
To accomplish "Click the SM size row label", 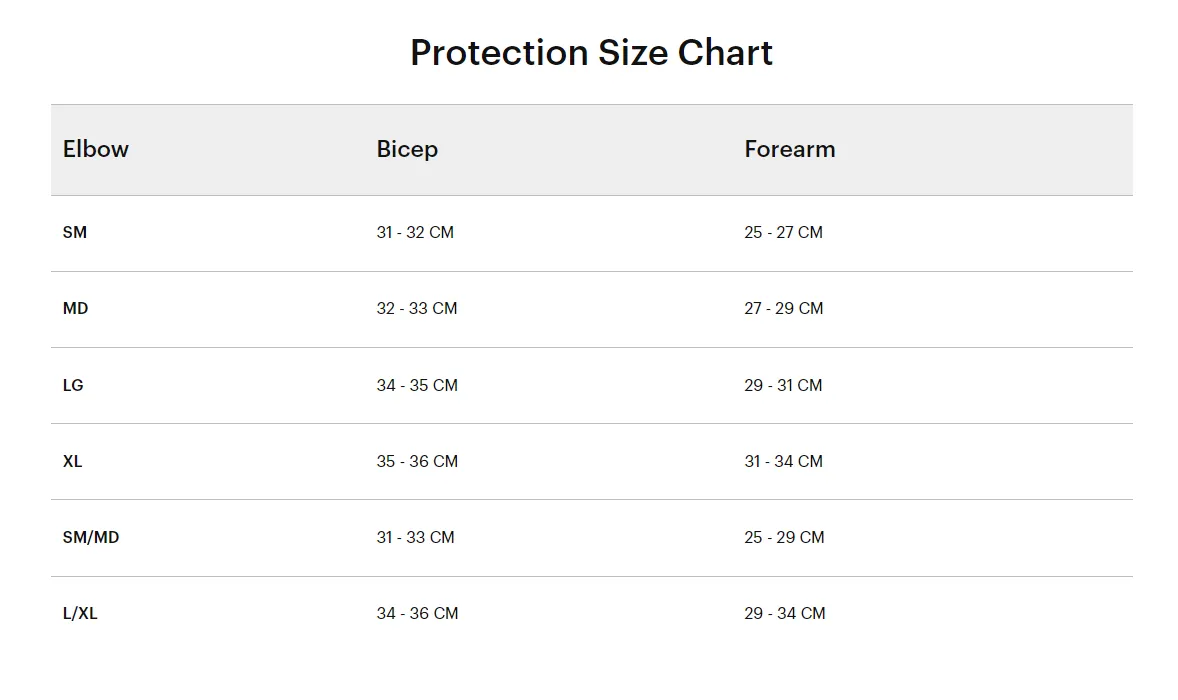I will tap(74, 232).
